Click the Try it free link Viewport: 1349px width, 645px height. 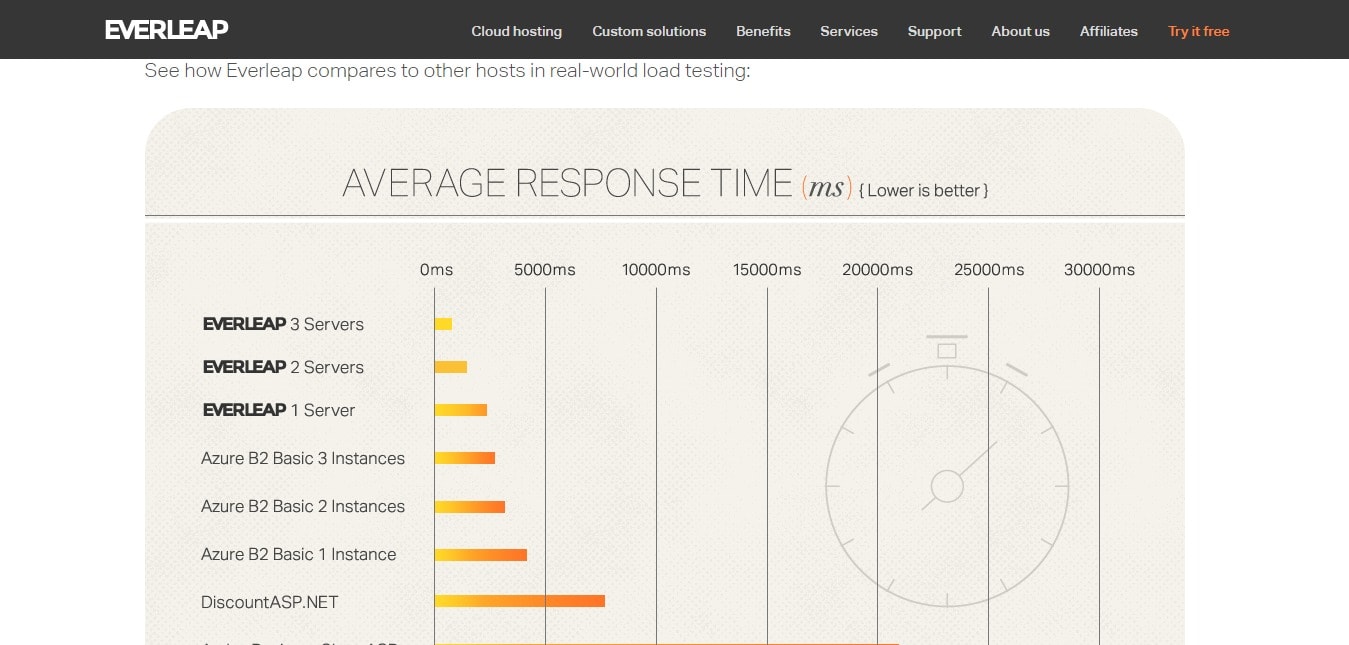[x=1198, y=31]
